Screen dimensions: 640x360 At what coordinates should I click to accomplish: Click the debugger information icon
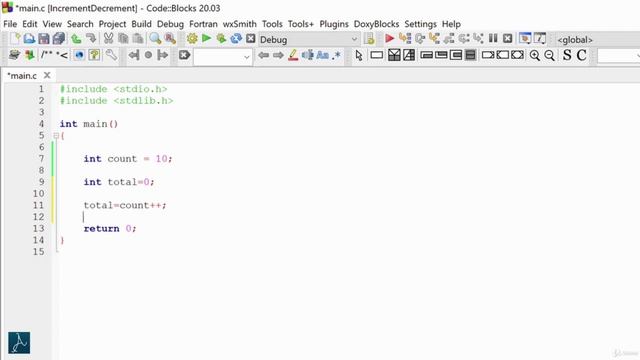(x=540, y=39)
